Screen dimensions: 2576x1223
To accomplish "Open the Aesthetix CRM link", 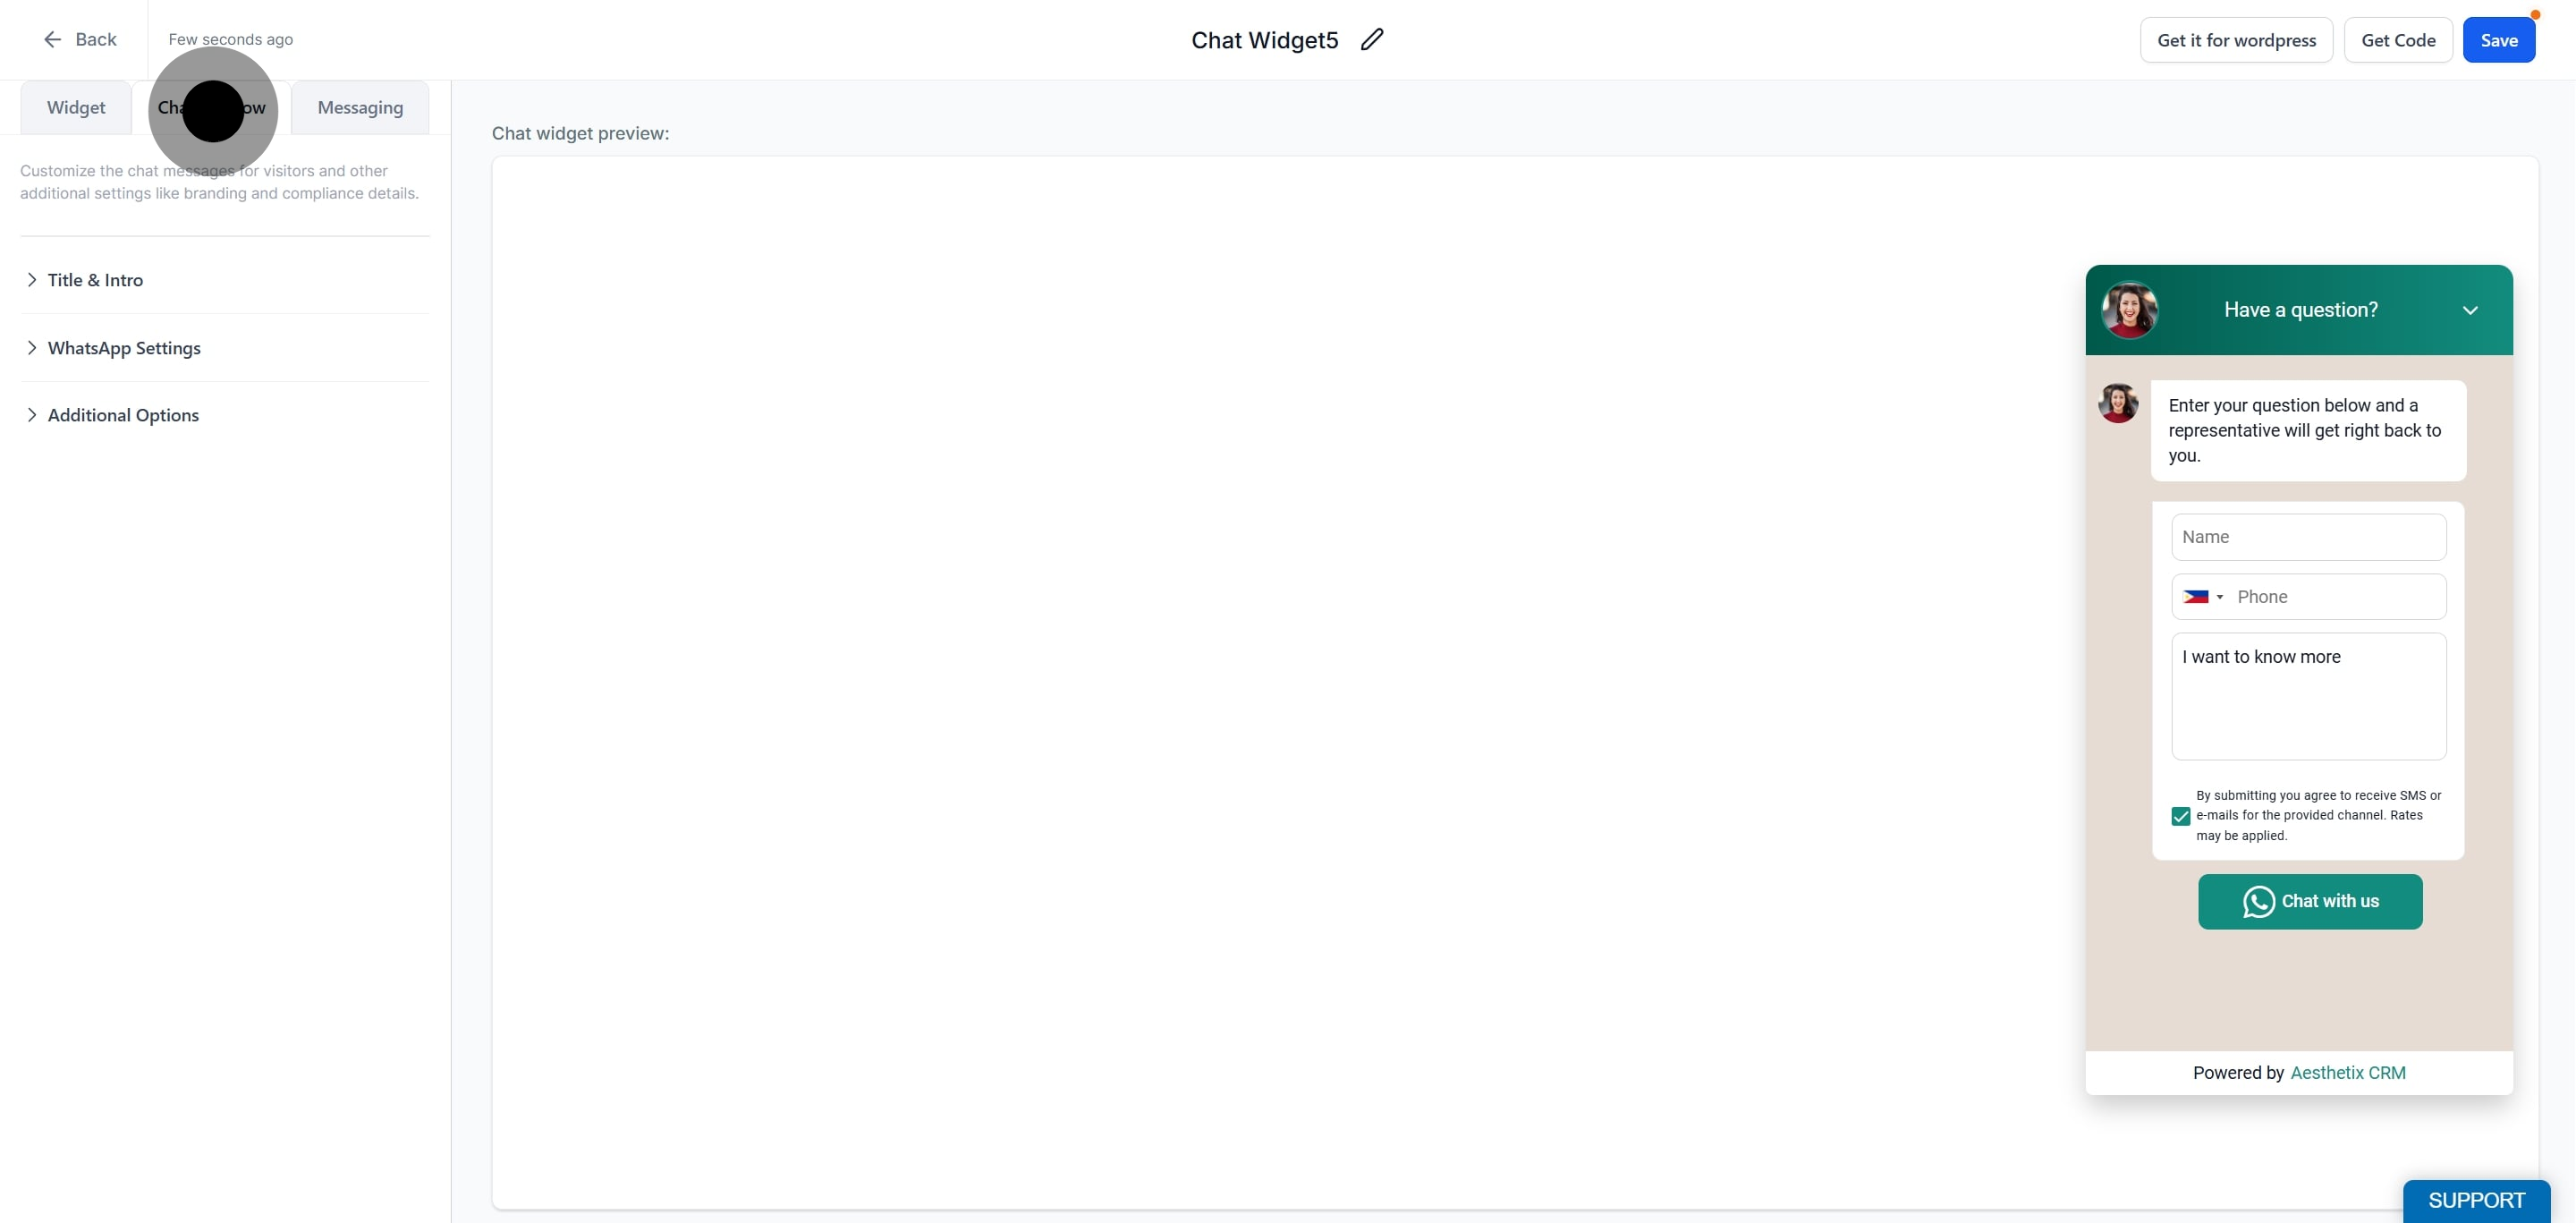I will click(x=2348, y=1072).
